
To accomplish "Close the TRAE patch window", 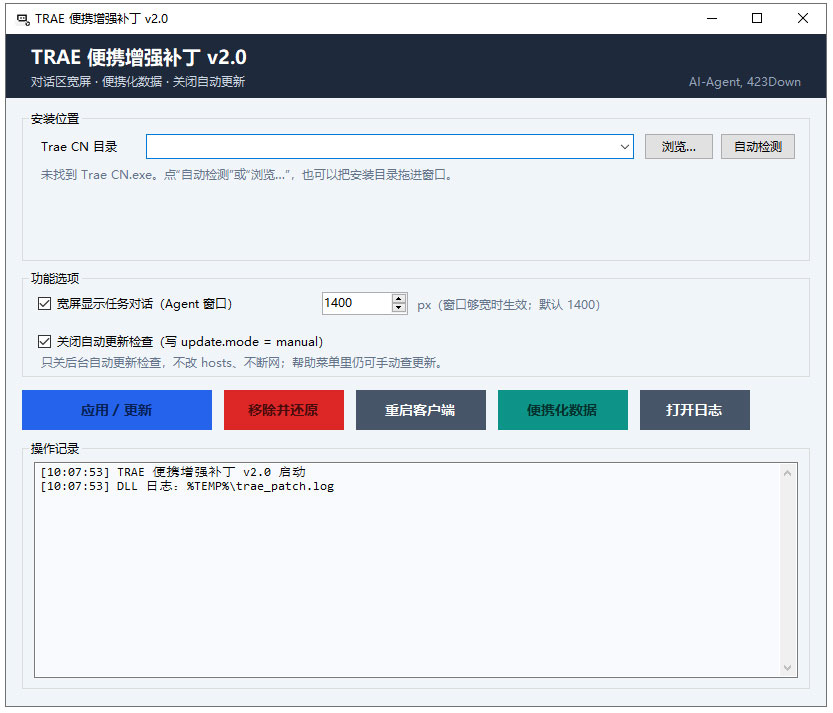I will tap(803, 19).
